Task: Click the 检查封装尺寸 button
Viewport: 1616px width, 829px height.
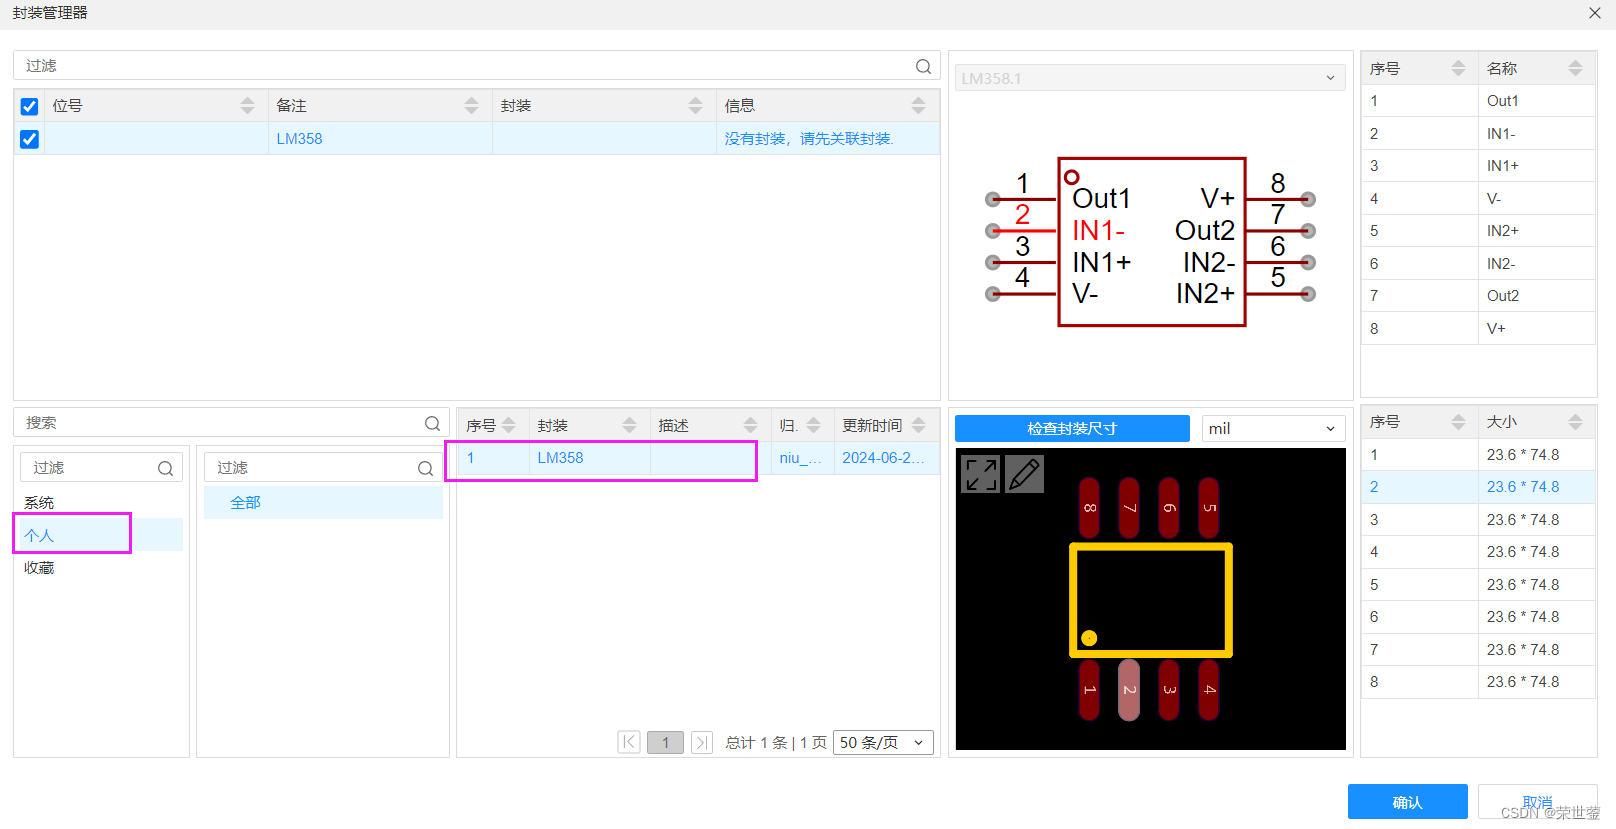Action: coord(1072,428)
